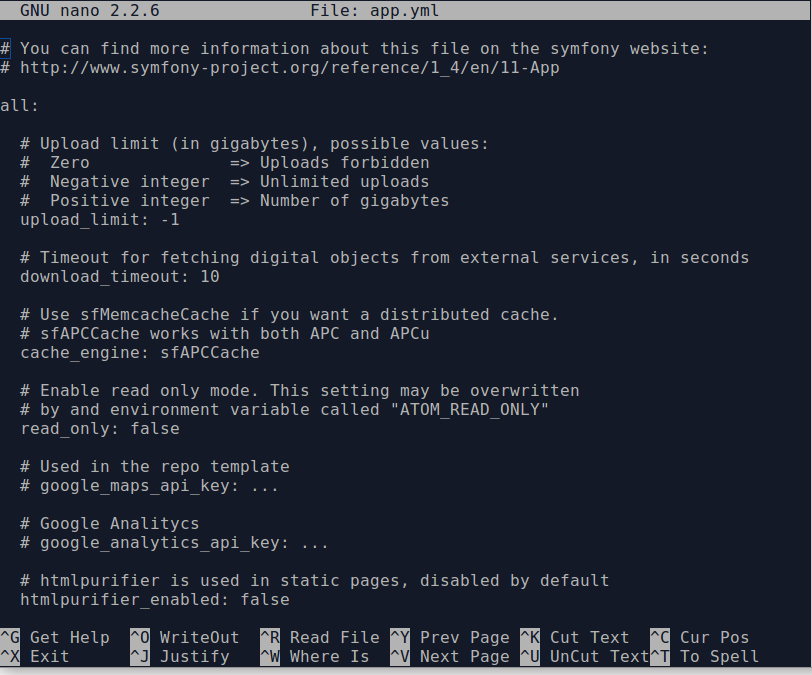Click the Cut Text shortcut
This screenshot has width=812, height=675.
click(x=589, y=637)
